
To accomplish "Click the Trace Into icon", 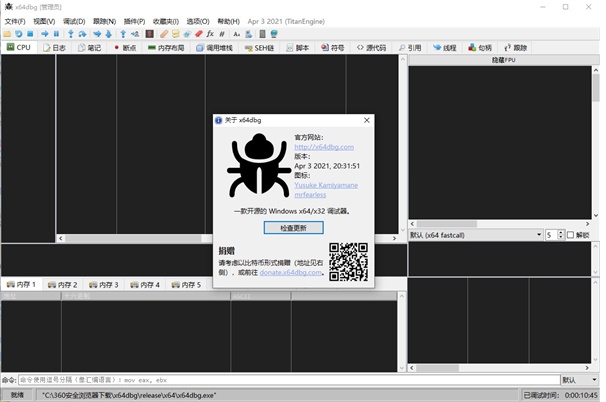I will (97, 34).
